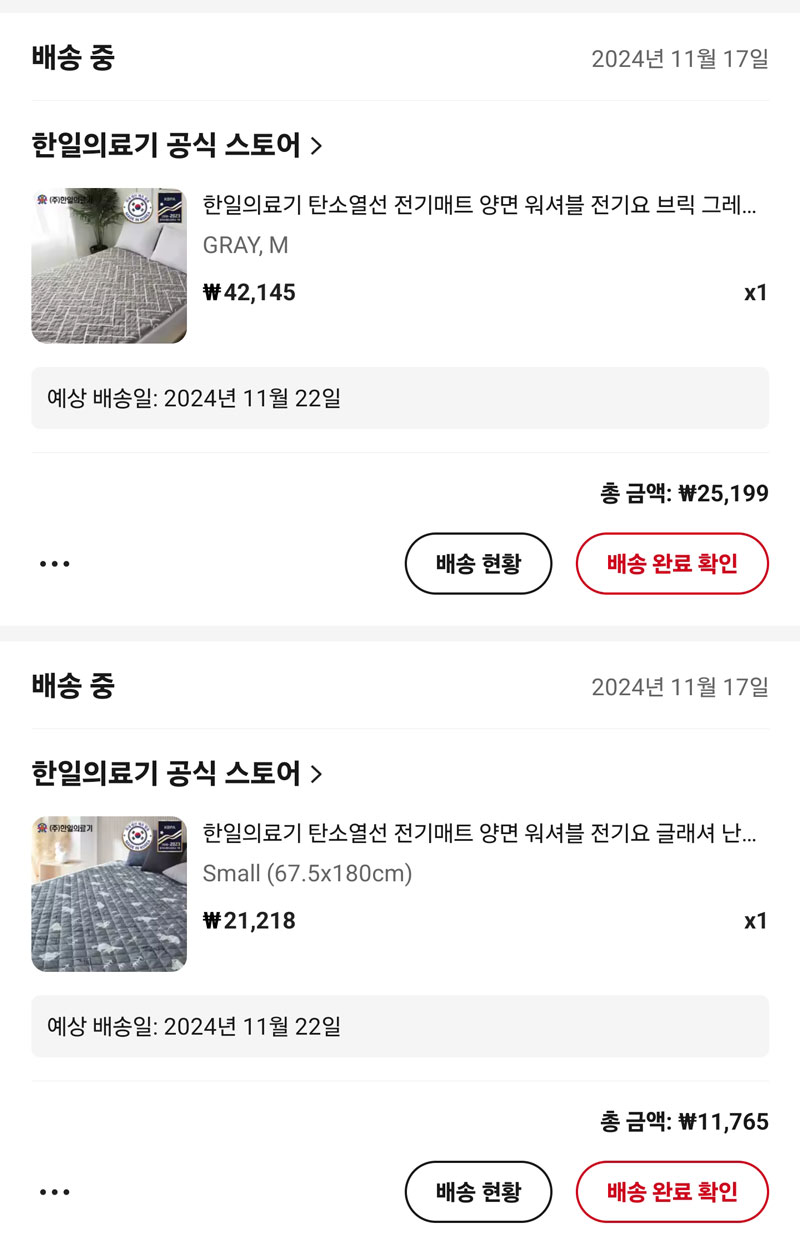800x1246 pixels.
Task: Tap the chevron beside the GRAY, M order's store name
Action: click(x=316, y=146)
